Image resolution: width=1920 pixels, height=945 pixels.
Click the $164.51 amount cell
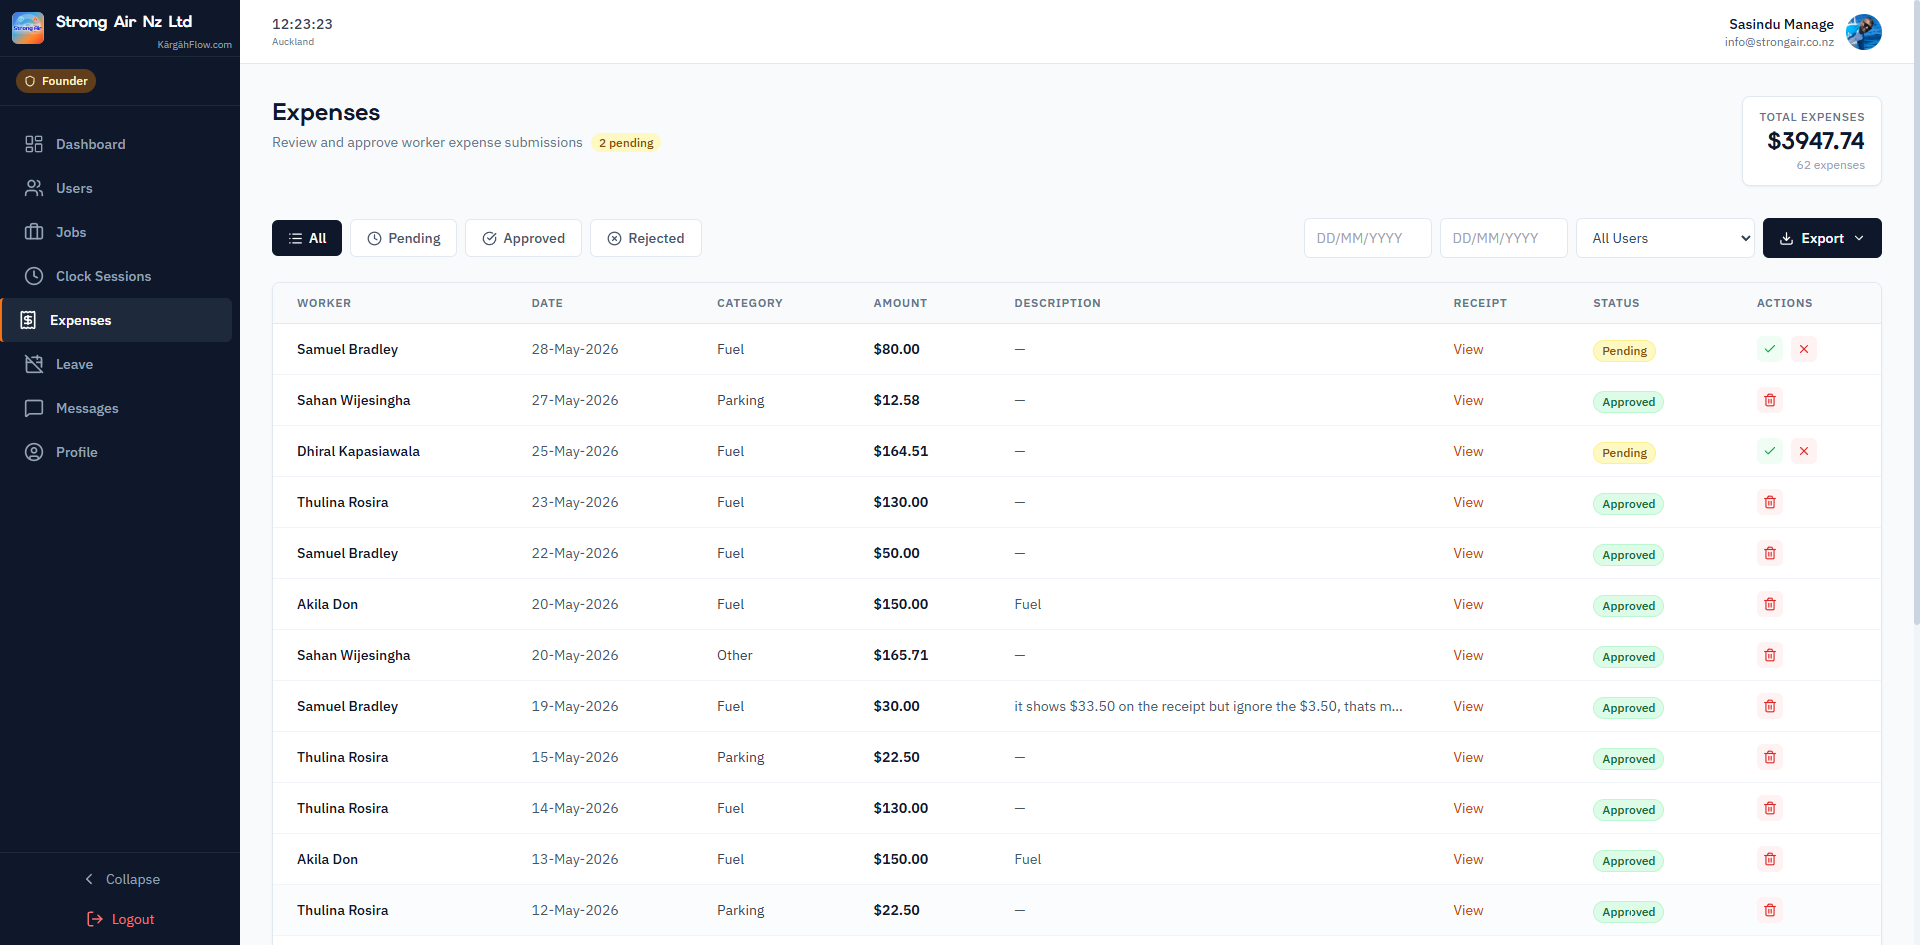click(900, 451)
